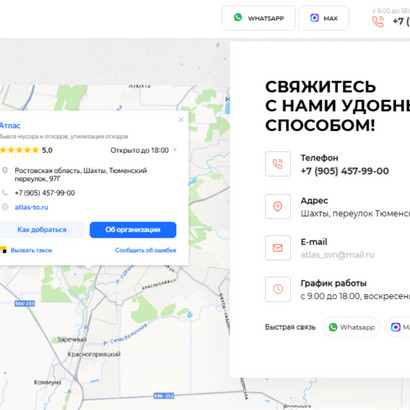The image size is (410, 410).
Task: Click the Телефон icon box
Action: tap(278, 164)
